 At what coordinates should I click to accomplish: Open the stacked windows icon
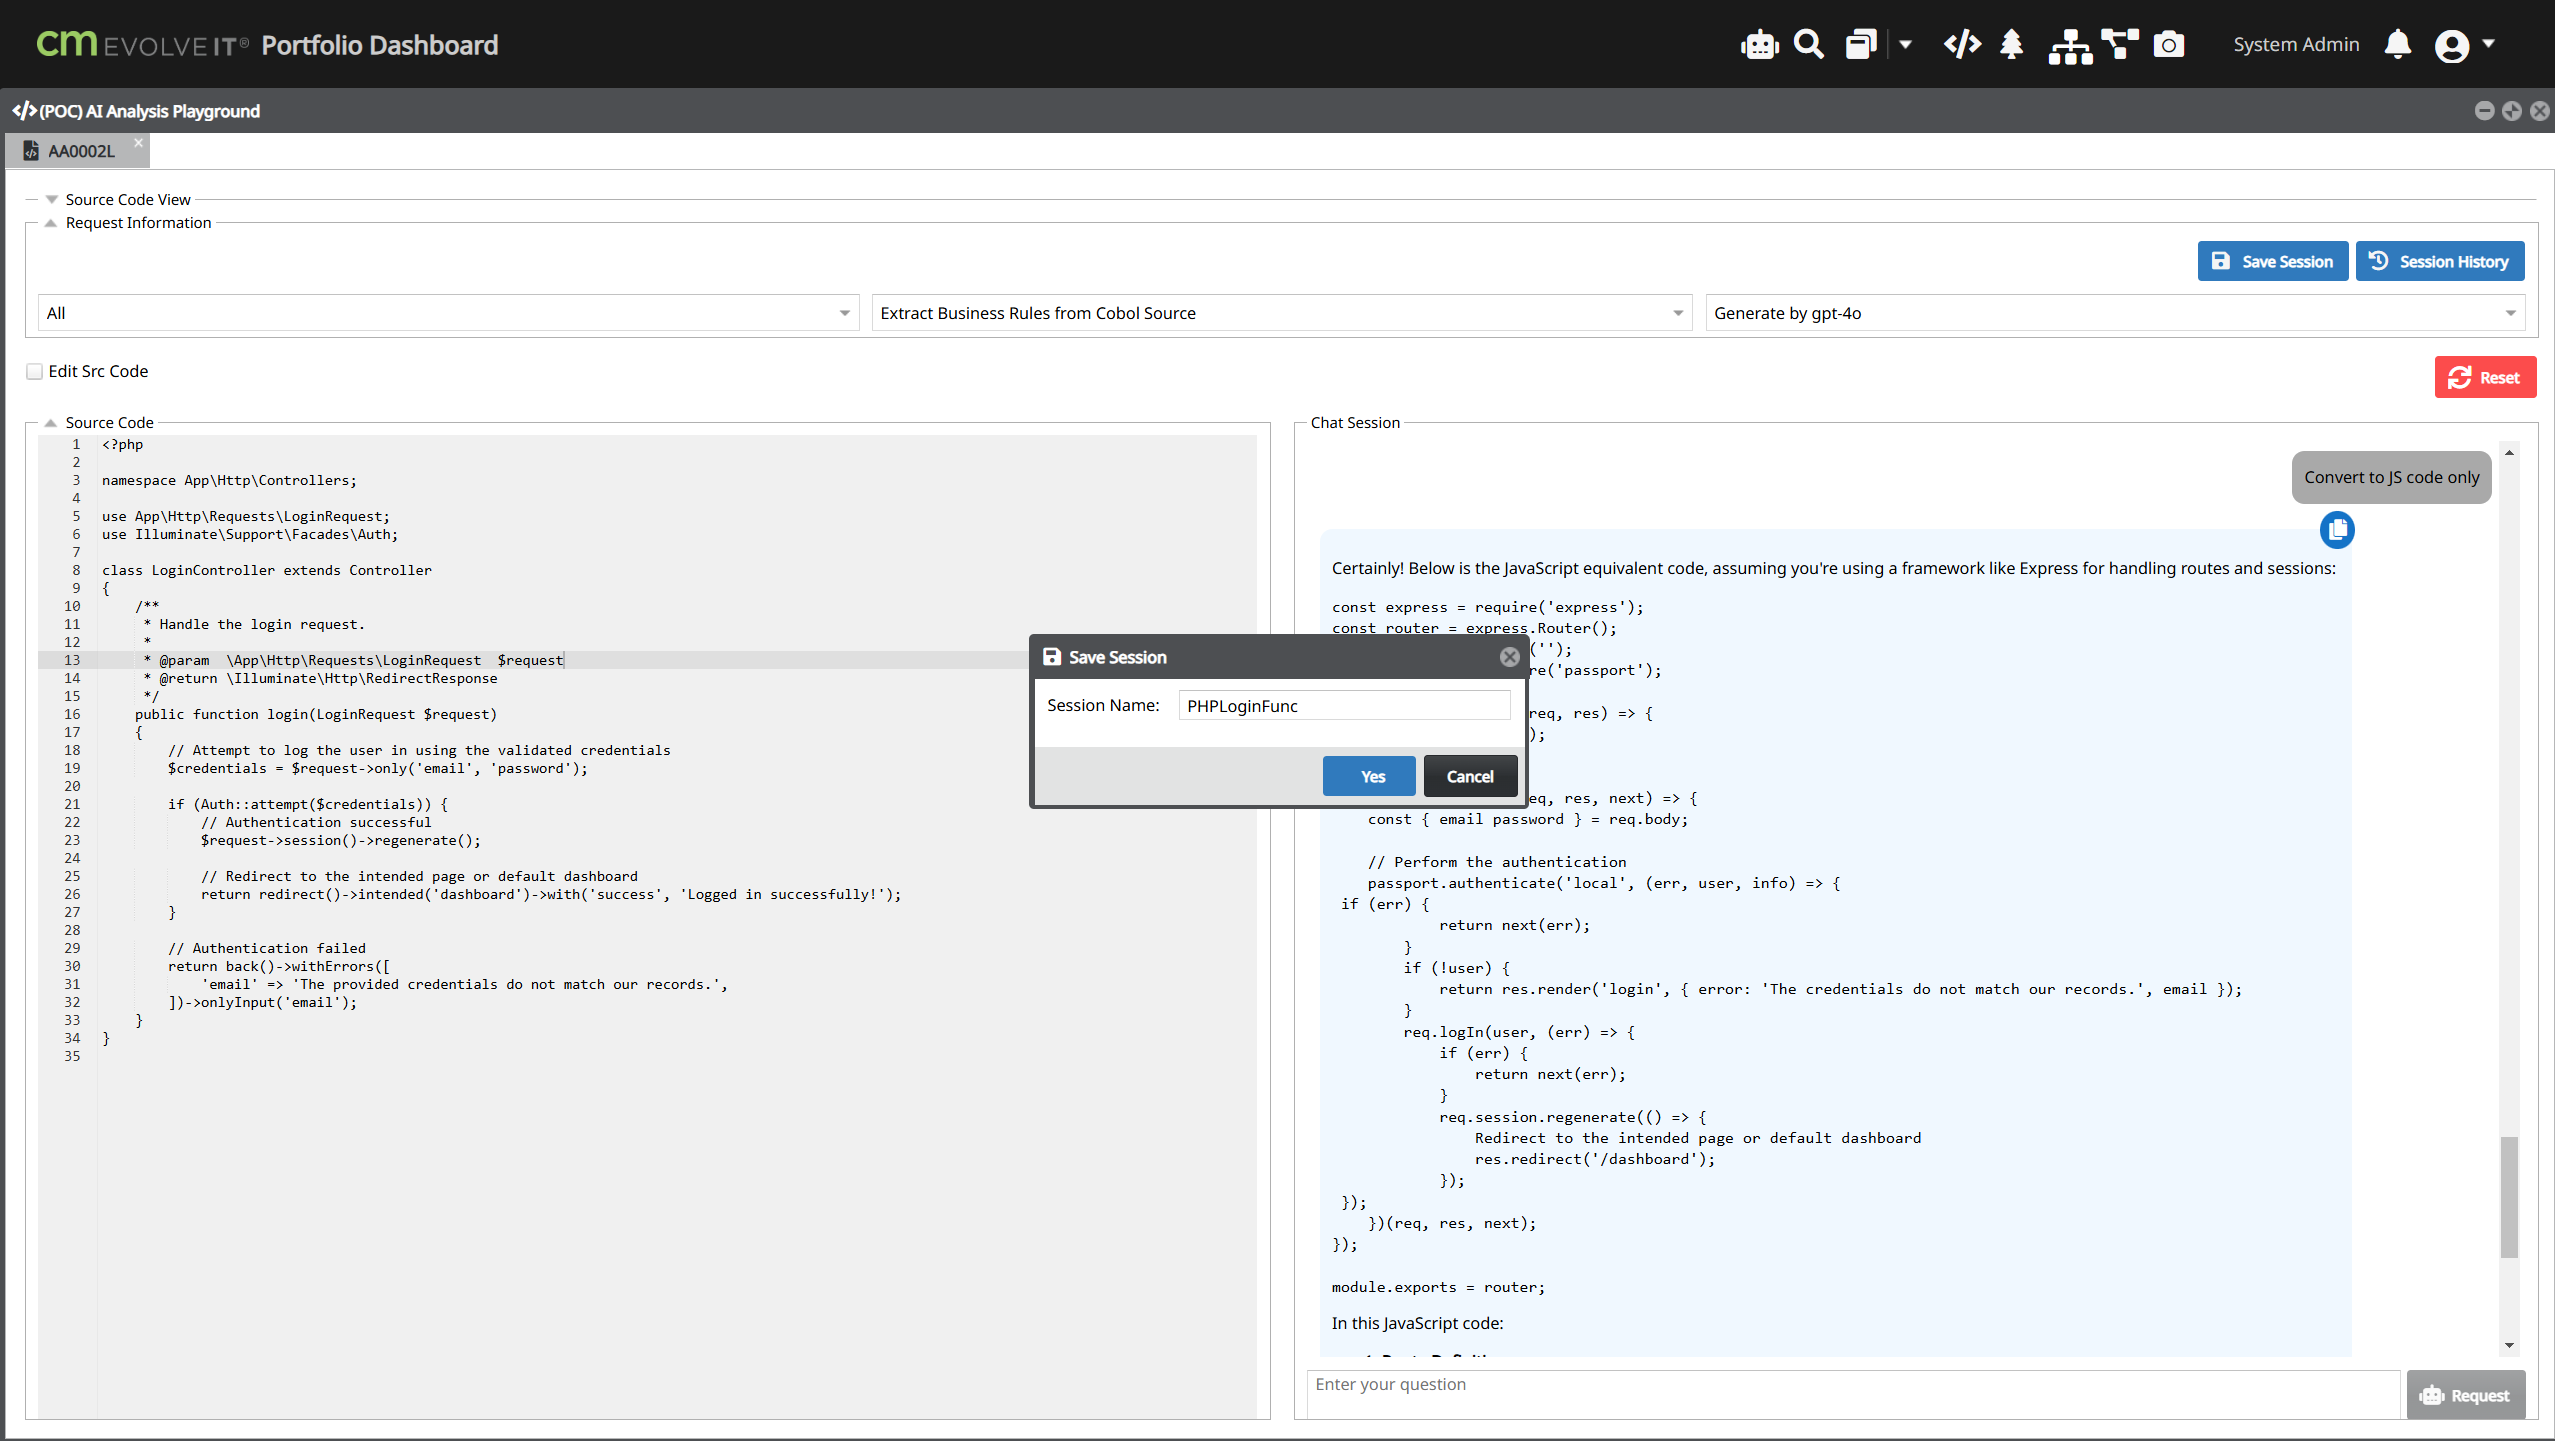click(1861, 45)
